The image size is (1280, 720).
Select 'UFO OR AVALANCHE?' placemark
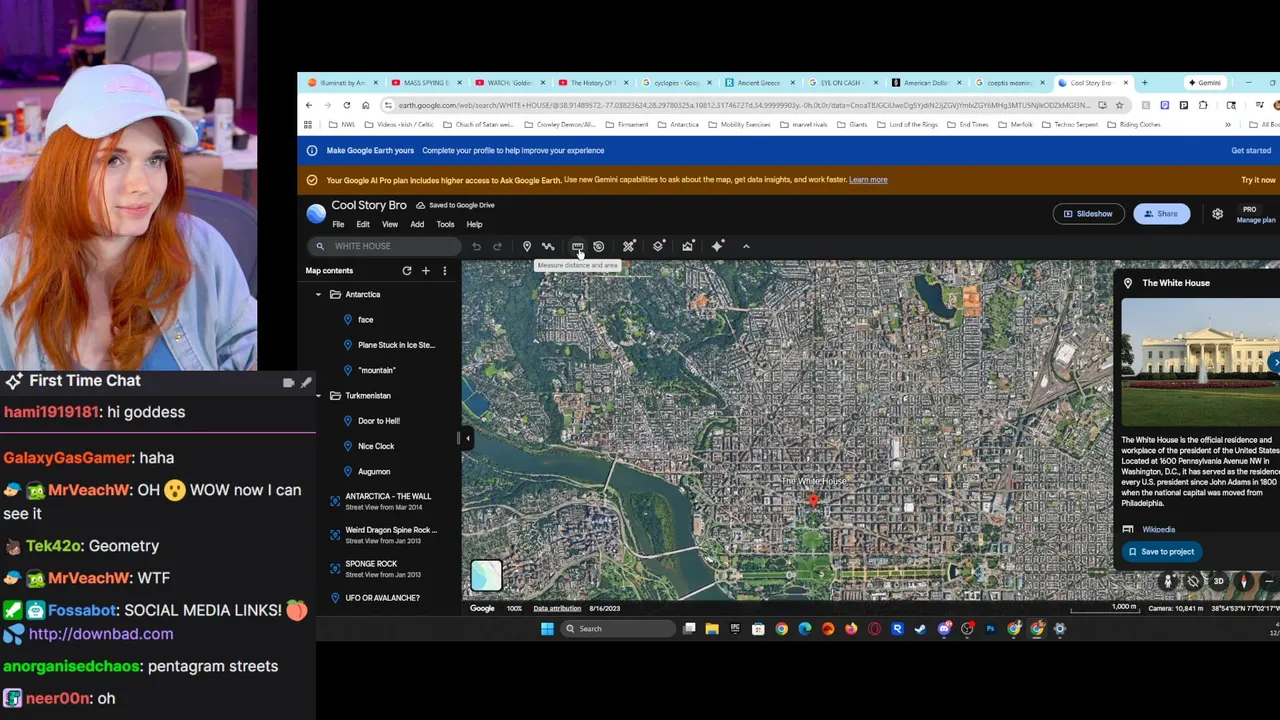tap(382, 598)
